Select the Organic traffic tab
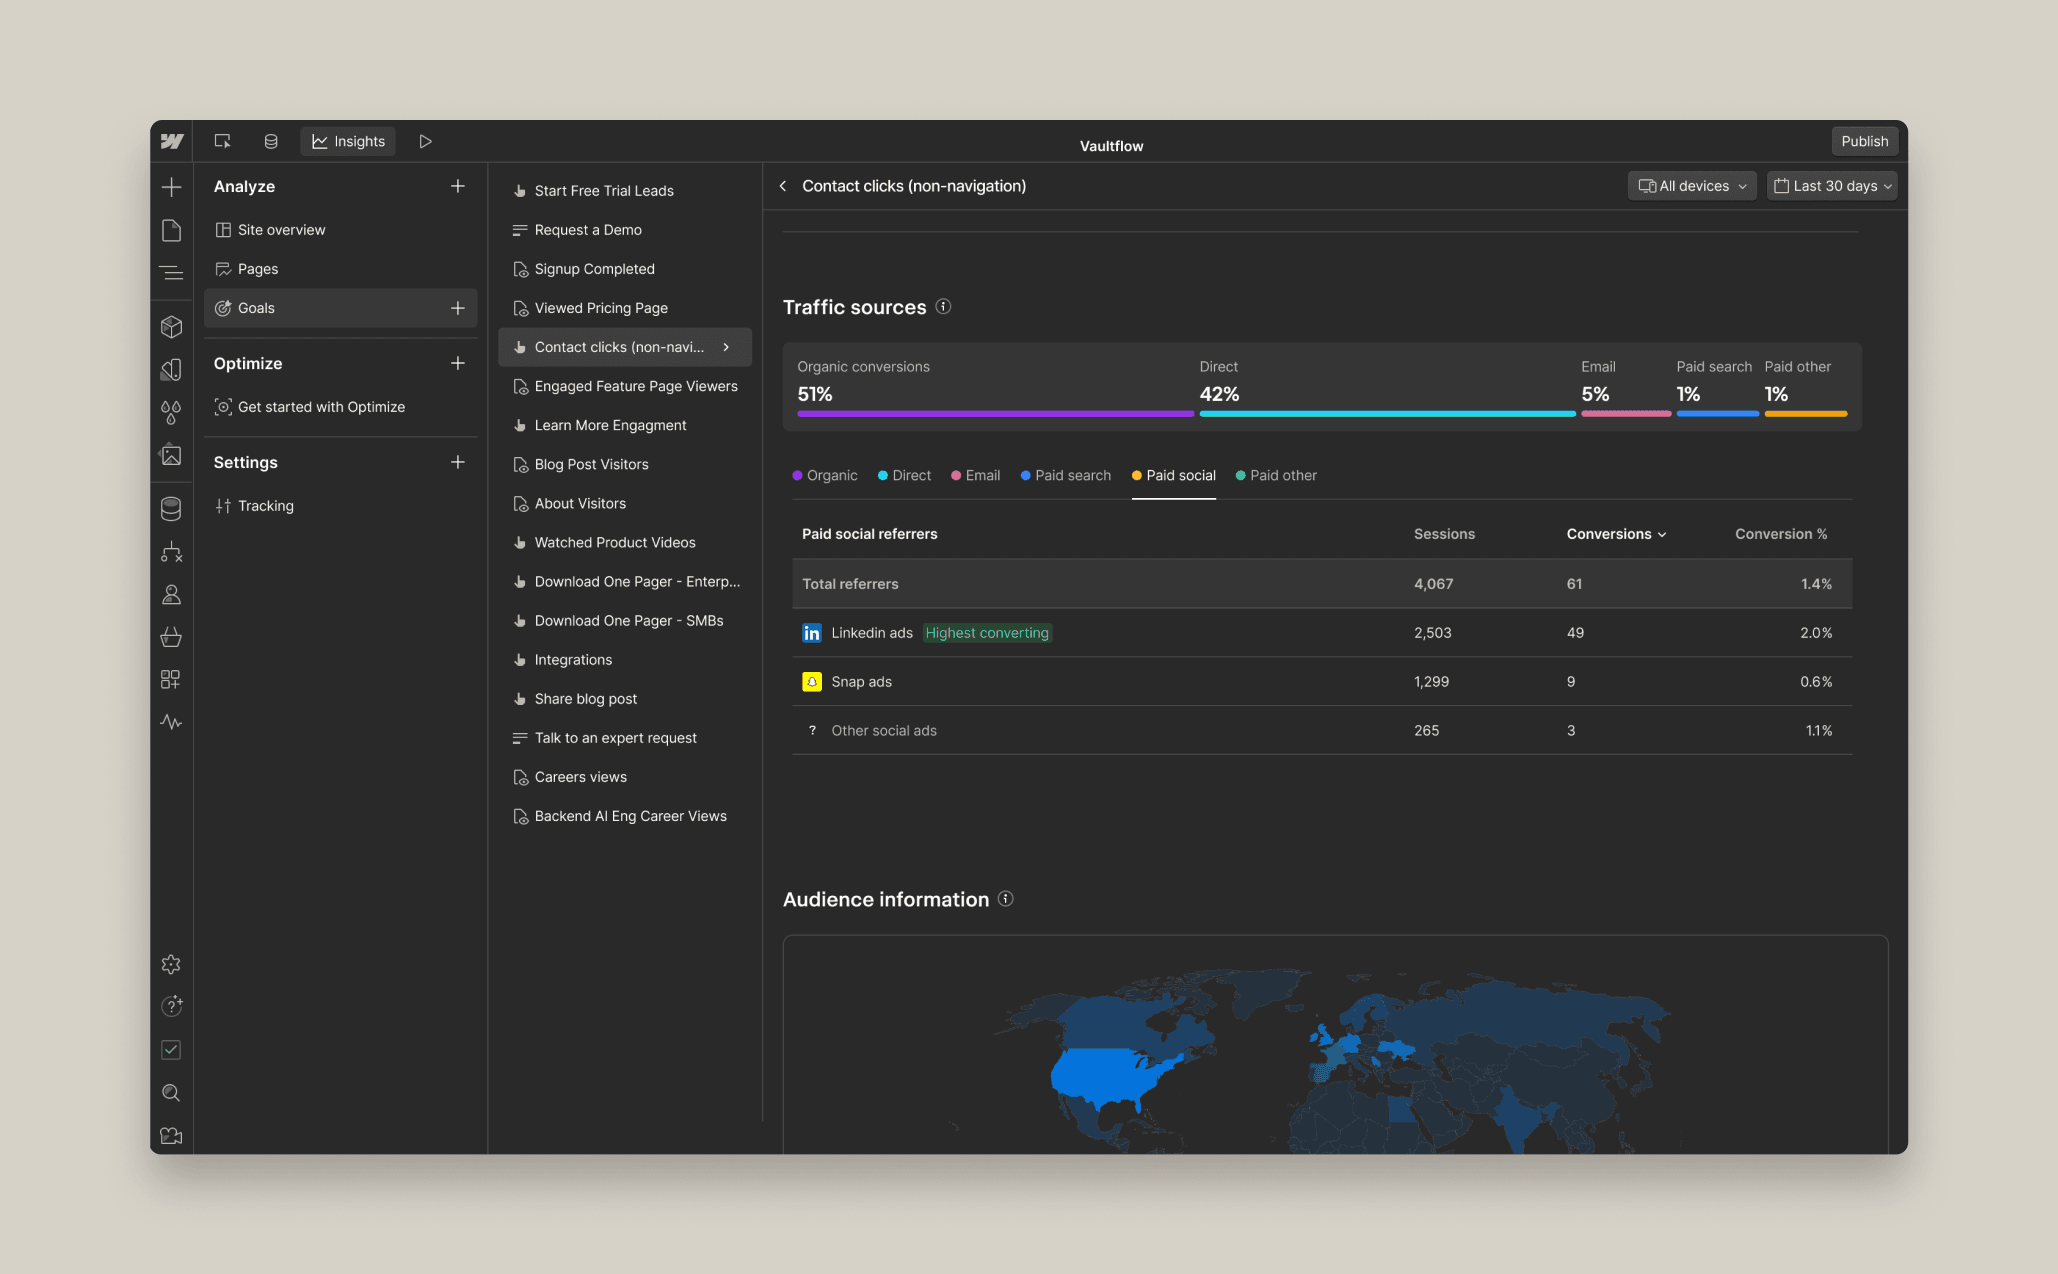Image resolution: width=2058 pixels, height=1274 pixels. click(x=825, y=475)
